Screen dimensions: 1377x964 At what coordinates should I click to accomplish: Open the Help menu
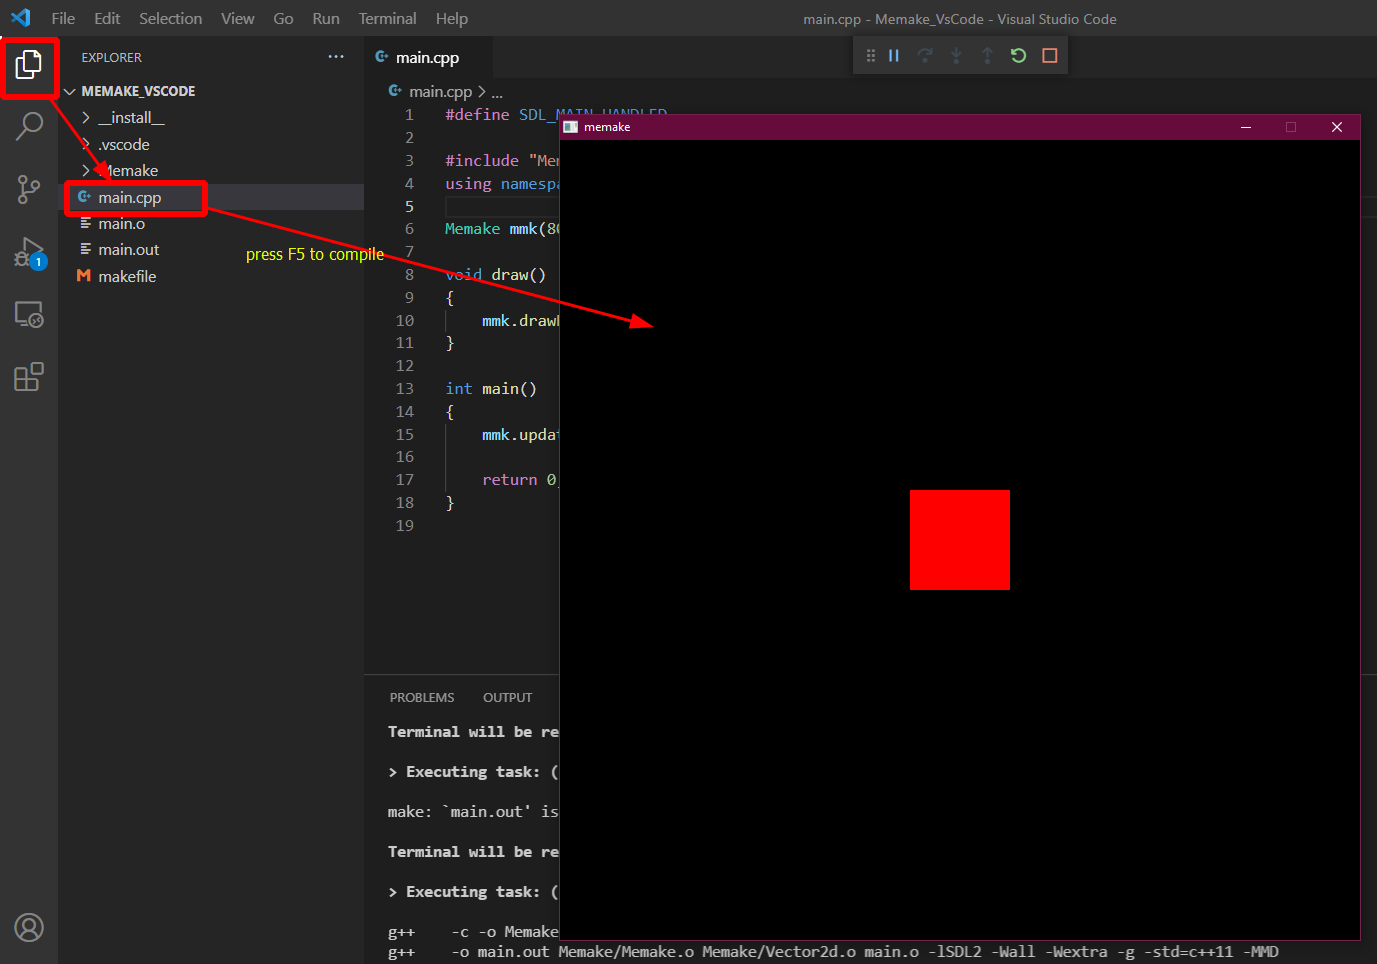pos(451,18)
